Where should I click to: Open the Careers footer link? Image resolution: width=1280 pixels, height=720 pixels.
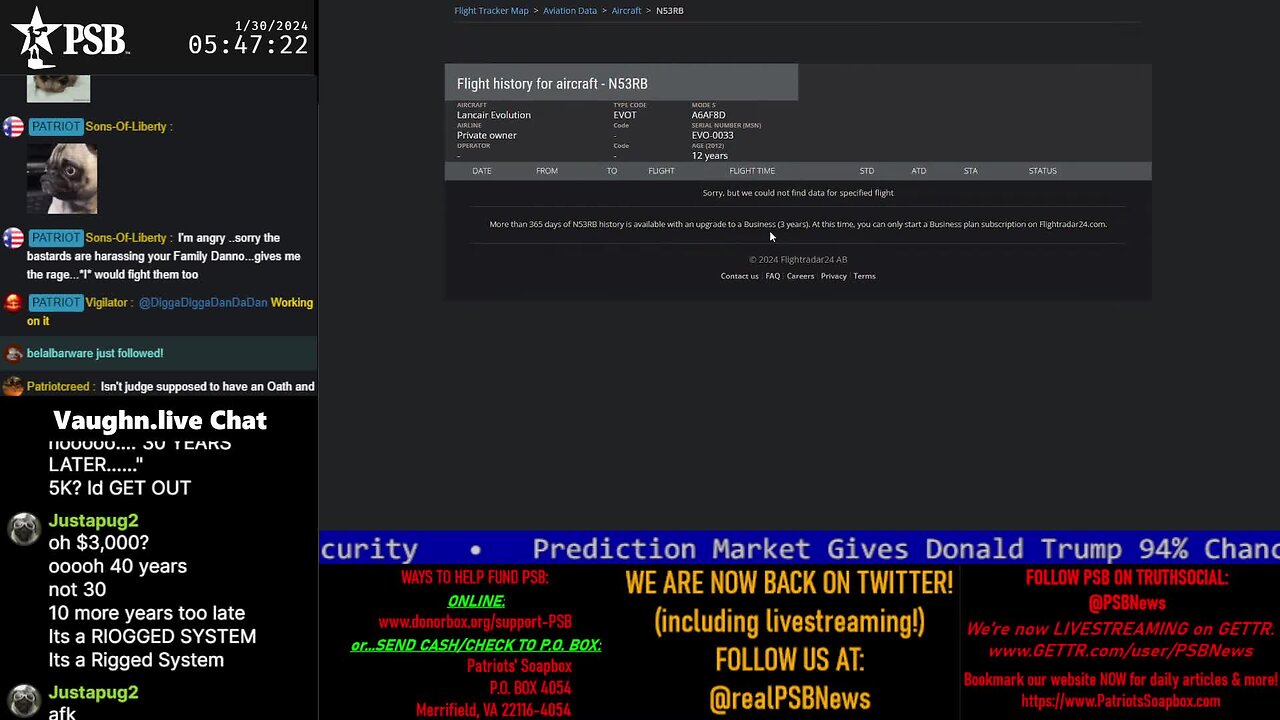pos(800,276)
